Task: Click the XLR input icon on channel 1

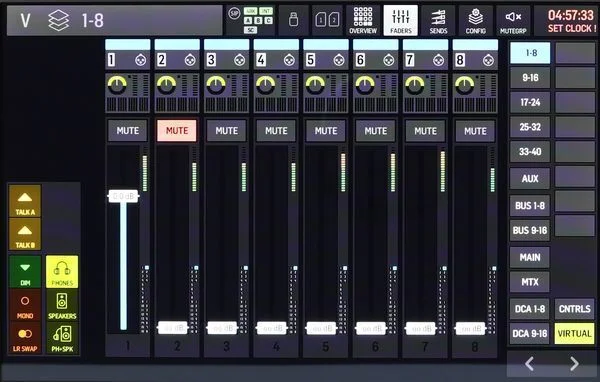Action: tap(140, 60)
